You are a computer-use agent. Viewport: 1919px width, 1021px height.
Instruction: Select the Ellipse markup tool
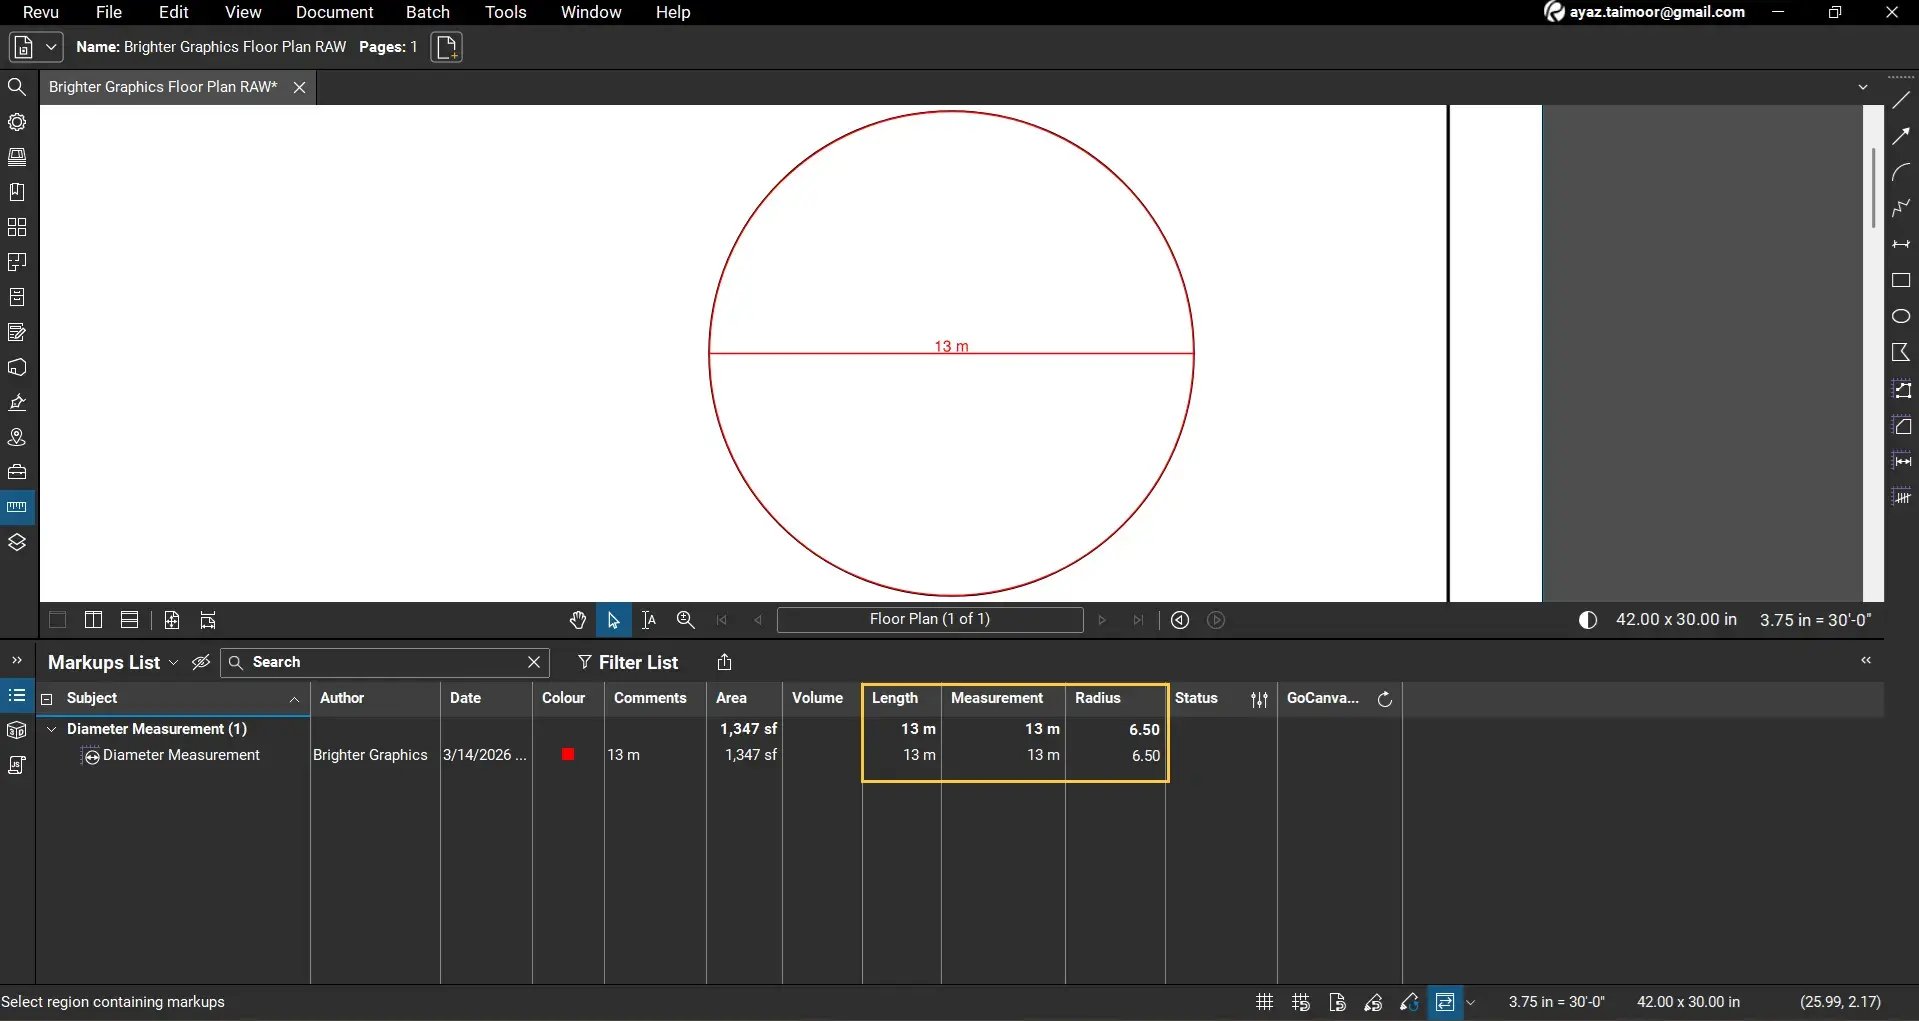tap(1903, 316)
